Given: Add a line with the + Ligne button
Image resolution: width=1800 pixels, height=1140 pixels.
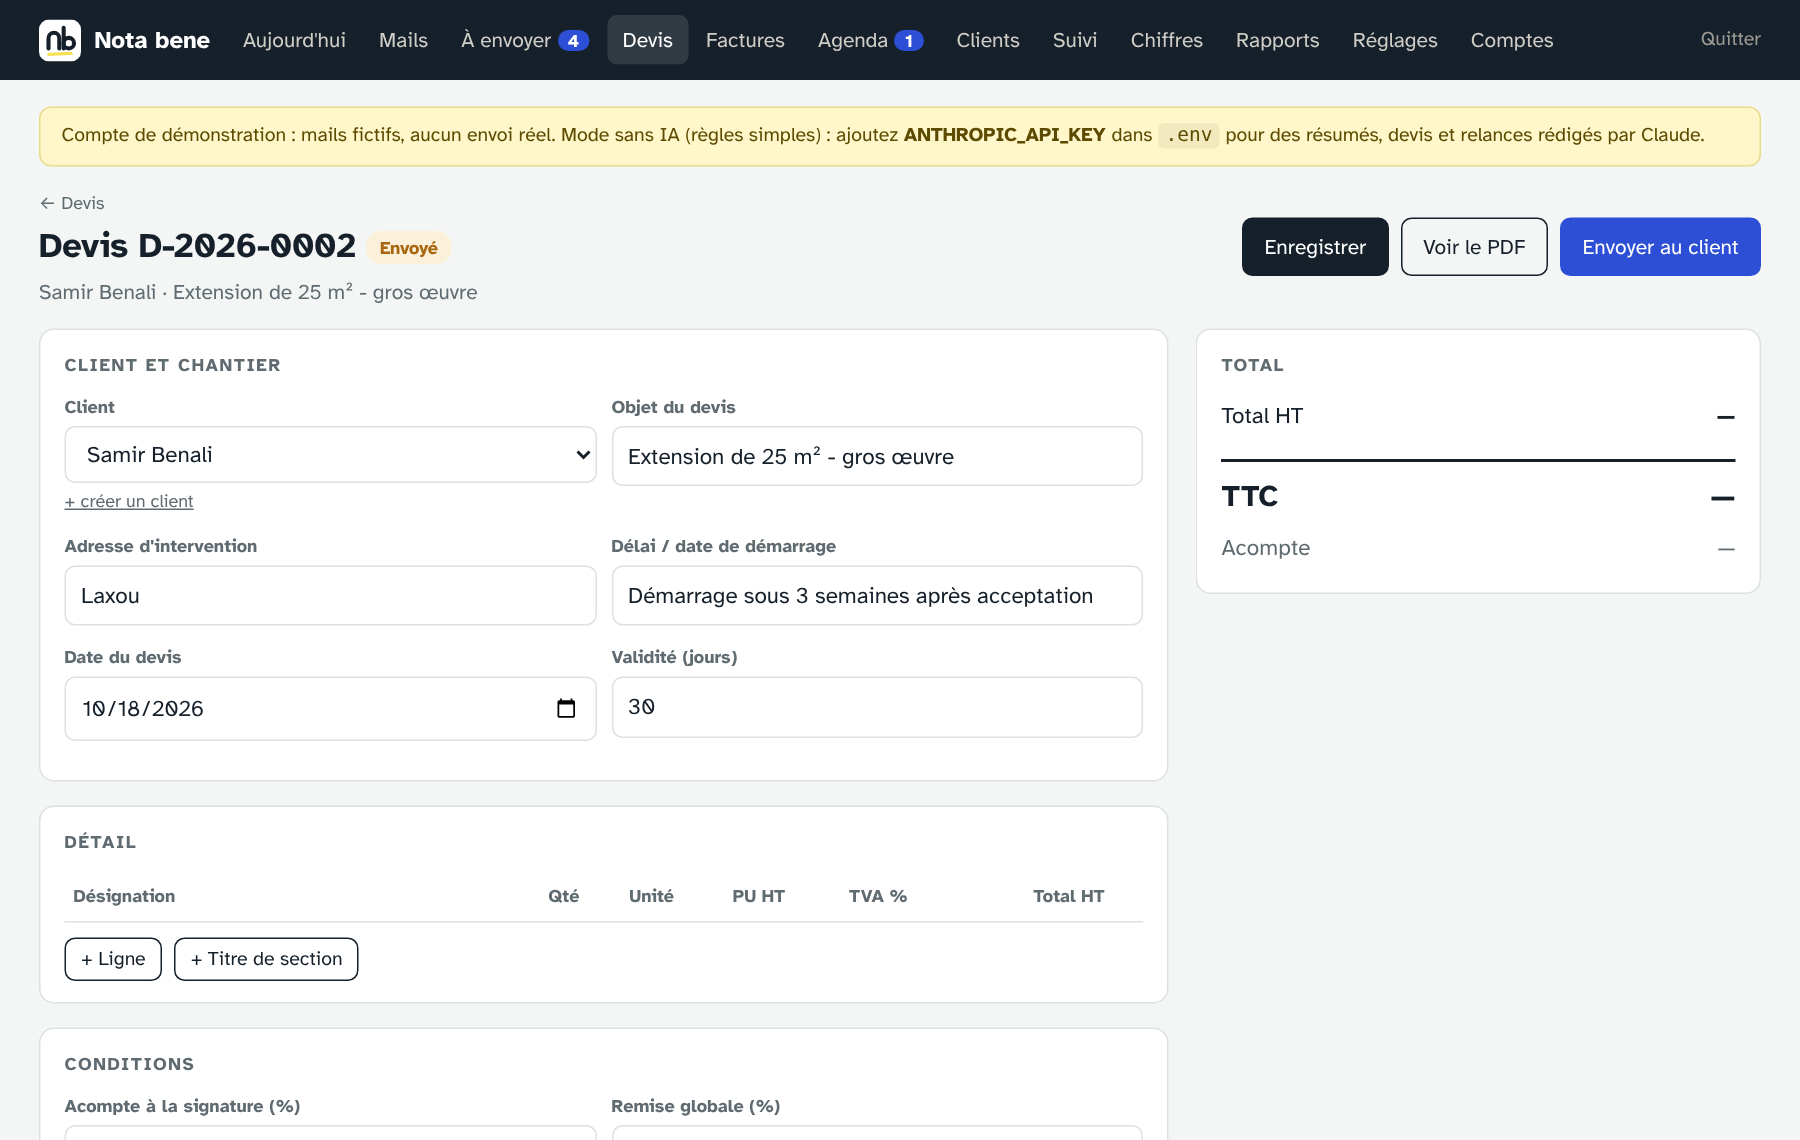Looking at the screenshot, I should coord(113,959).
